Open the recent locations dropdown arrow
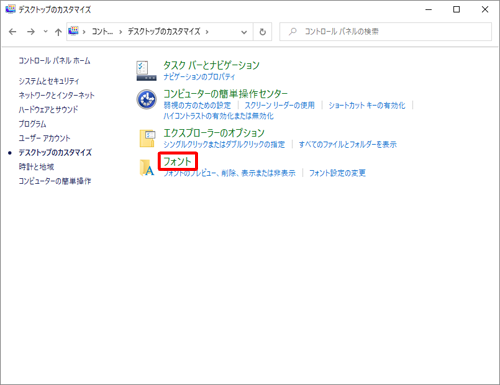The width and height of the screenshot is (500, 385). click(46, 32)
